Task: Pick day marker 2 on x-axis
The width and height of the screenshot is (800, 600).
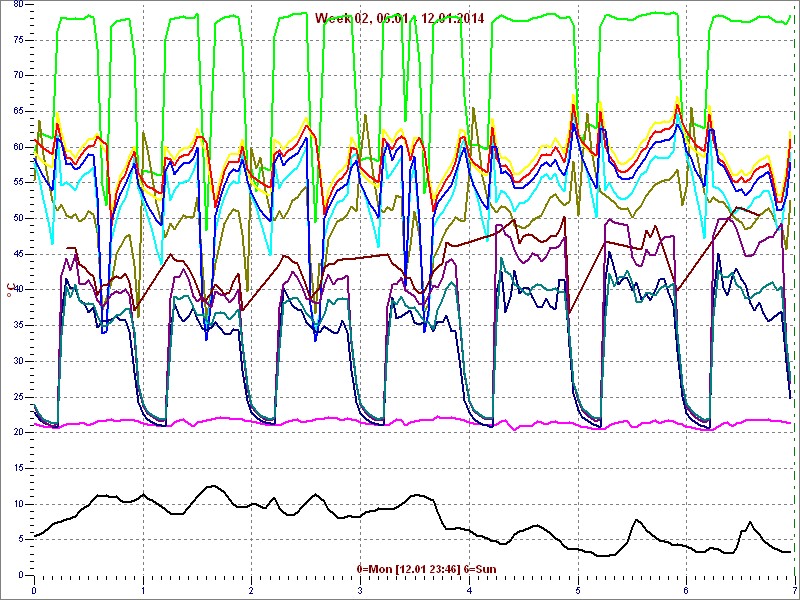Action: point(251,590)
